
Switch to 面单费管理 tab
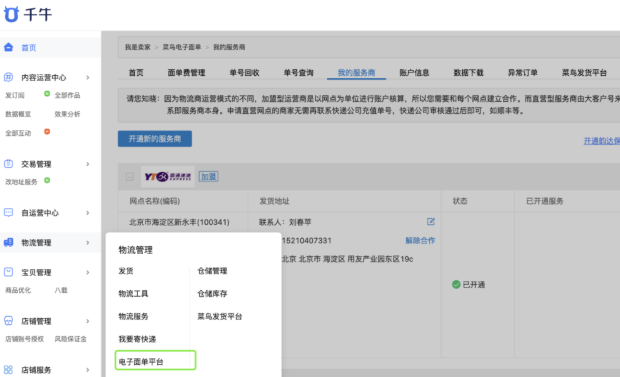pyautogui.click(x=186, y=73)
